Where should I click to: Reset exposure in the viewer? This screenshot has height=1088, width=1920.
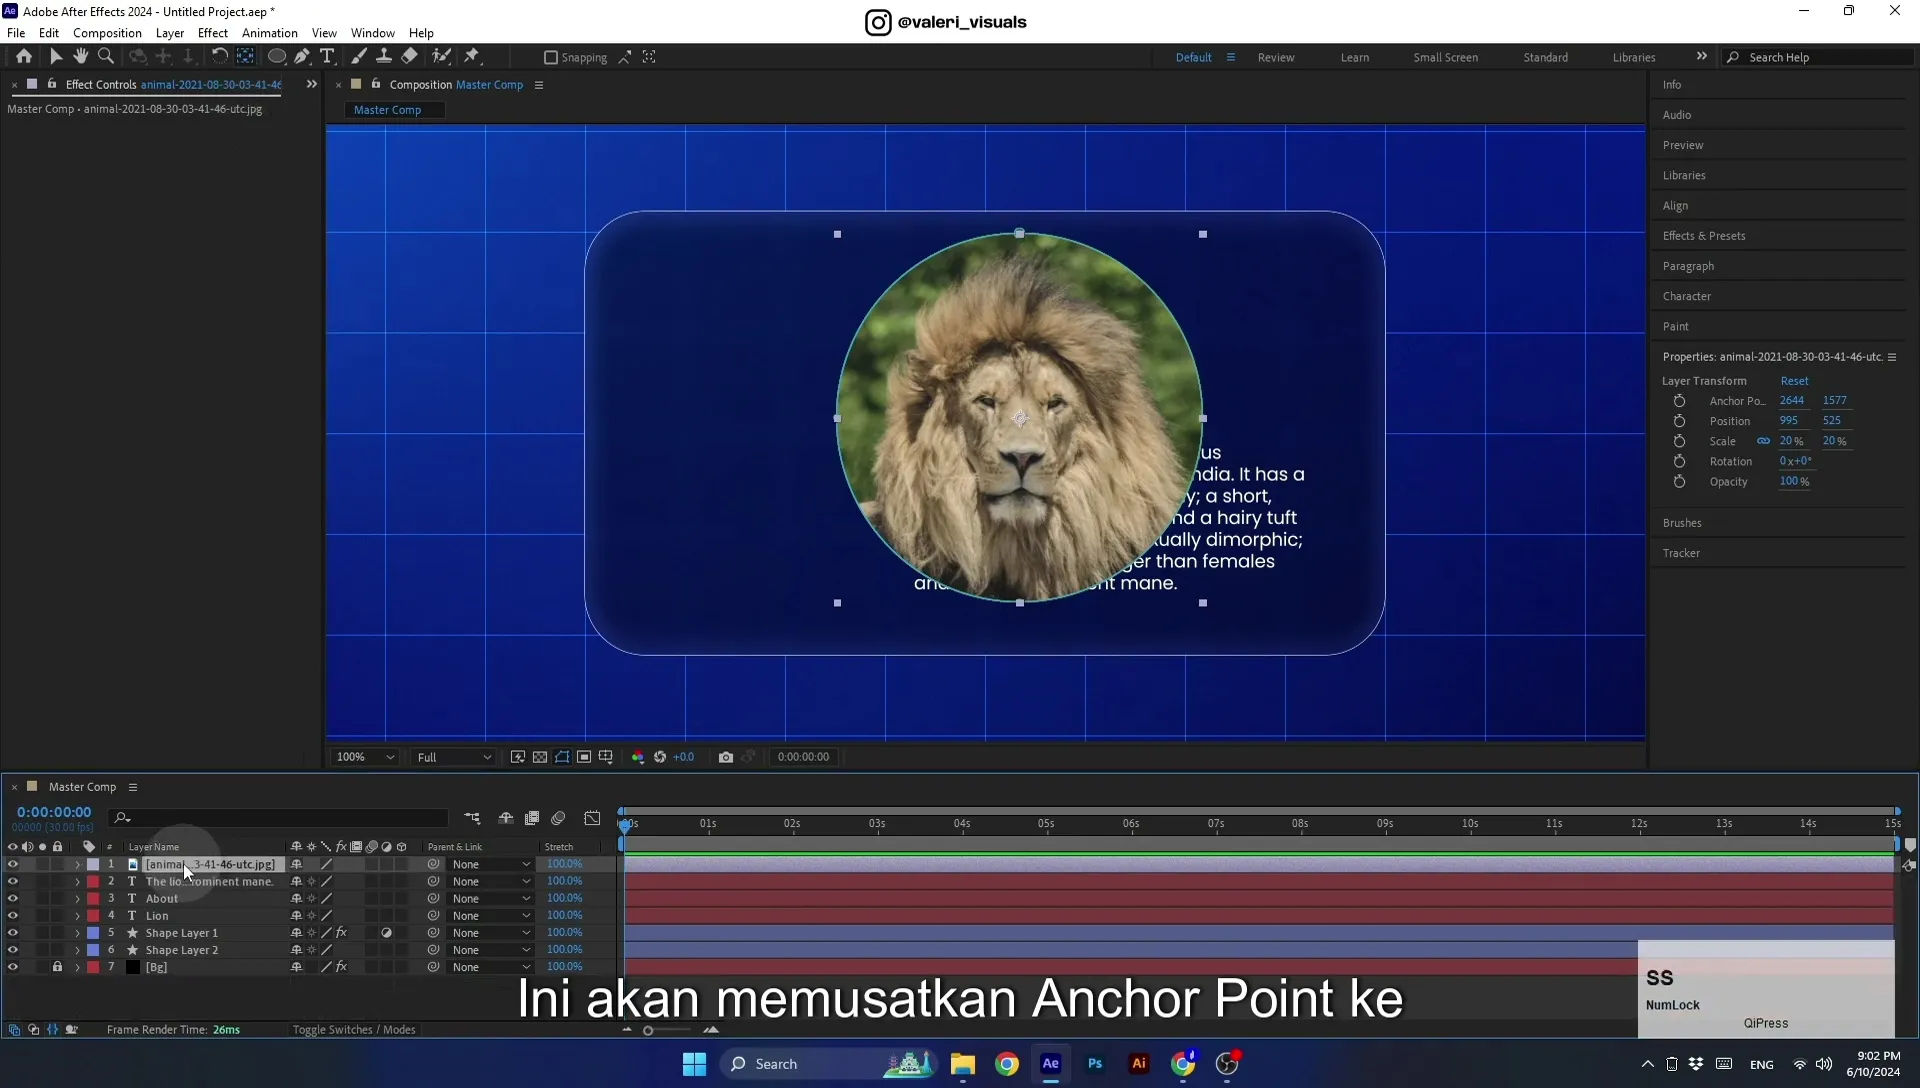[x=660, y=757]
